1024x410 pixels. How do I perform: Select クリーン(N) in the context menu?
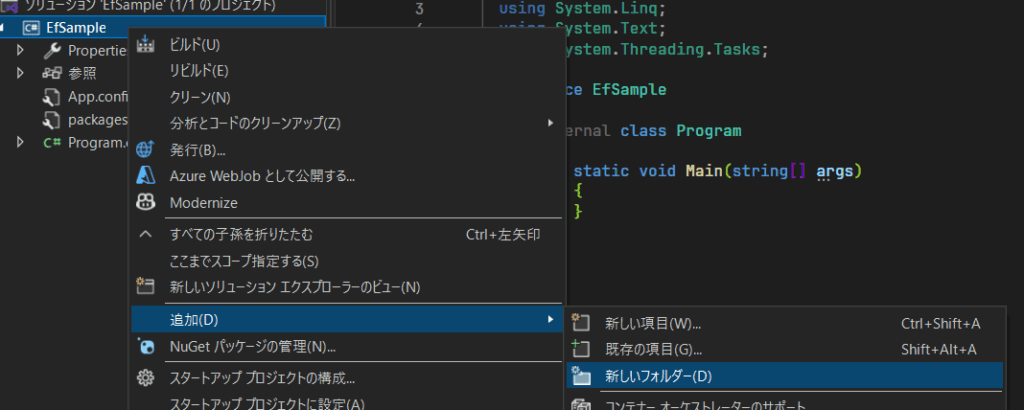200,97
